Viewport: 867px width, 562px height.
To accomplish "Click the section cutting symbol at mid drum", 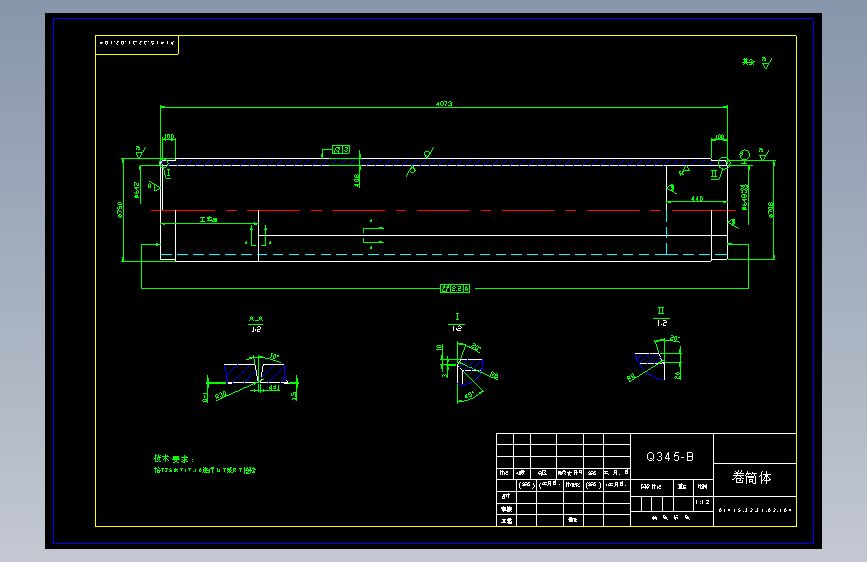I will (x=373, y=235).
